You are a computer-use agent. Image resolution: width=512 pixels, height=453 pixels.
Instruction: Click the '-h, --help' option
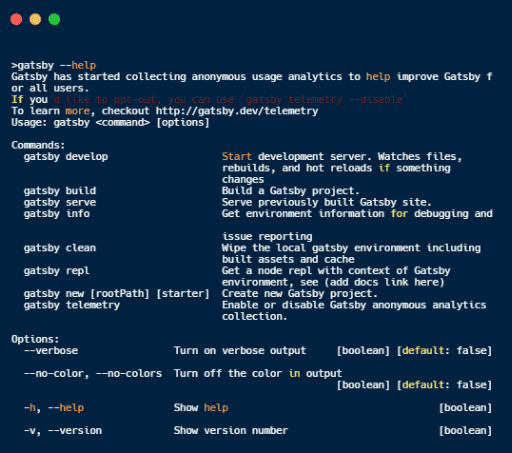(x=54, y=408)
